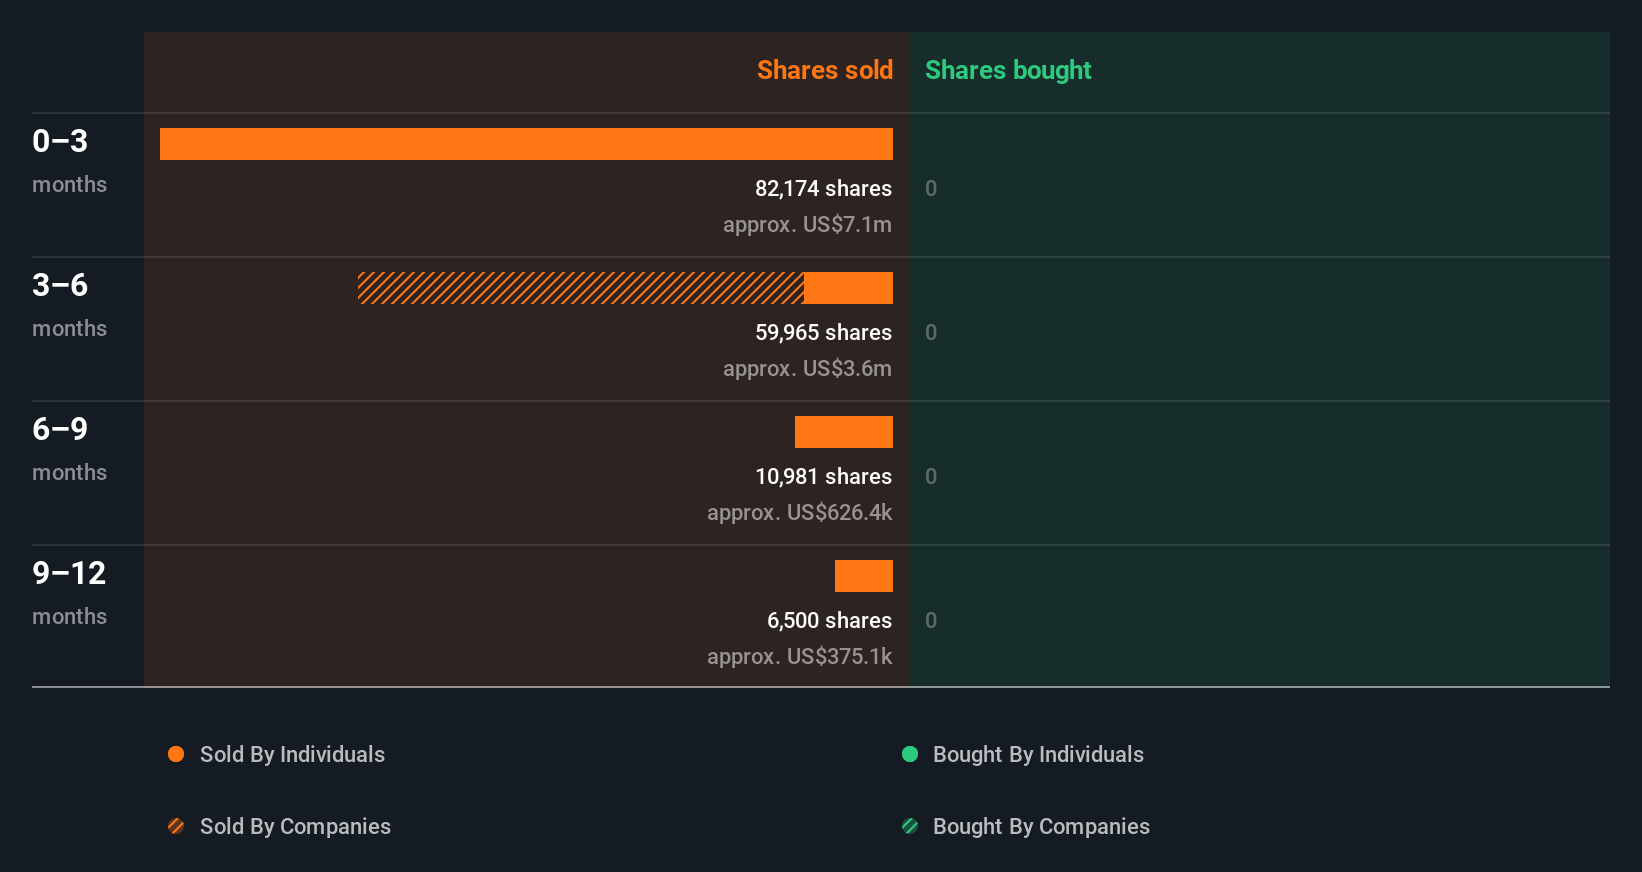The height and width of the screenshot is (872, 1642).
Task: Click the 6–9 months row label
Action: [69, 448]
